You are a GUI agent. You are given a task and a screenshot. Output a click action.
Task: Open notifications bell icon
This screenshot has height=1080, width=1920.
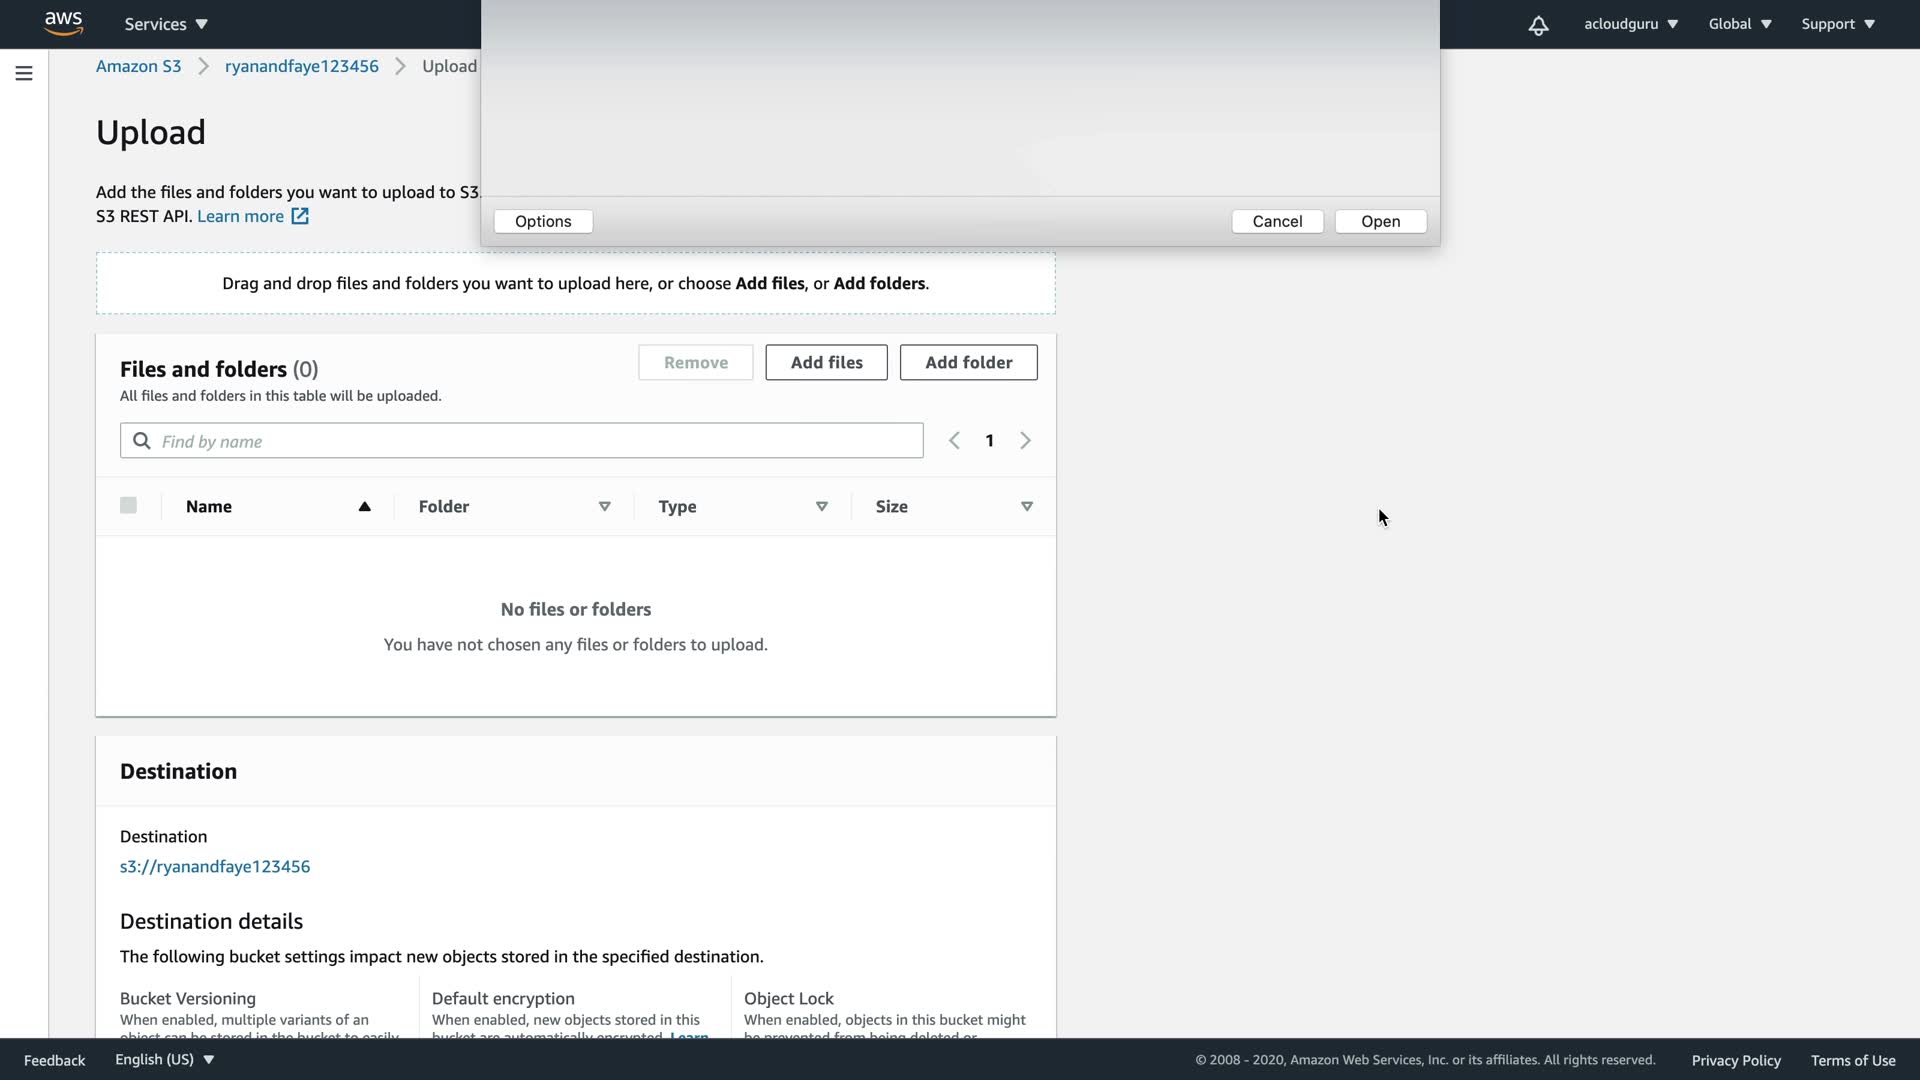(x=1538, y=25)
